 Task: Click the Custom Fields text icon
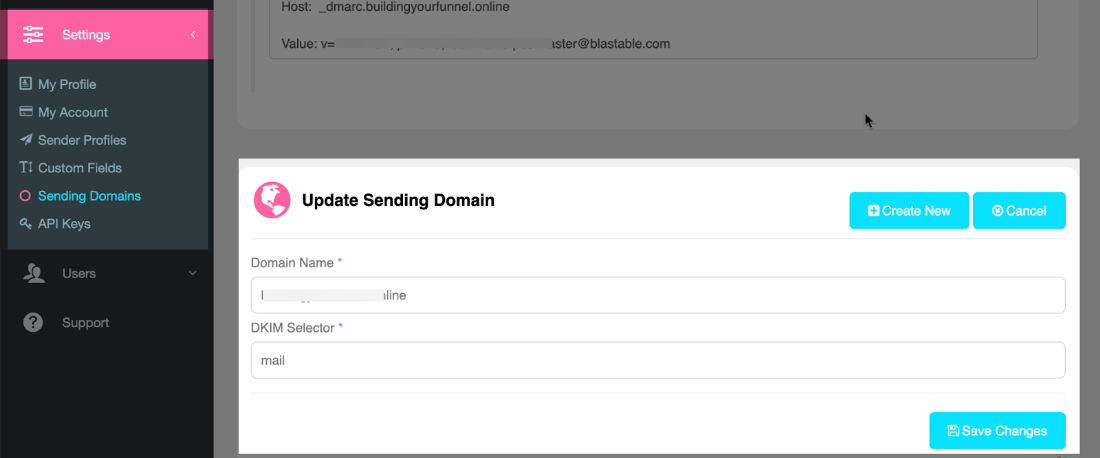26,168
